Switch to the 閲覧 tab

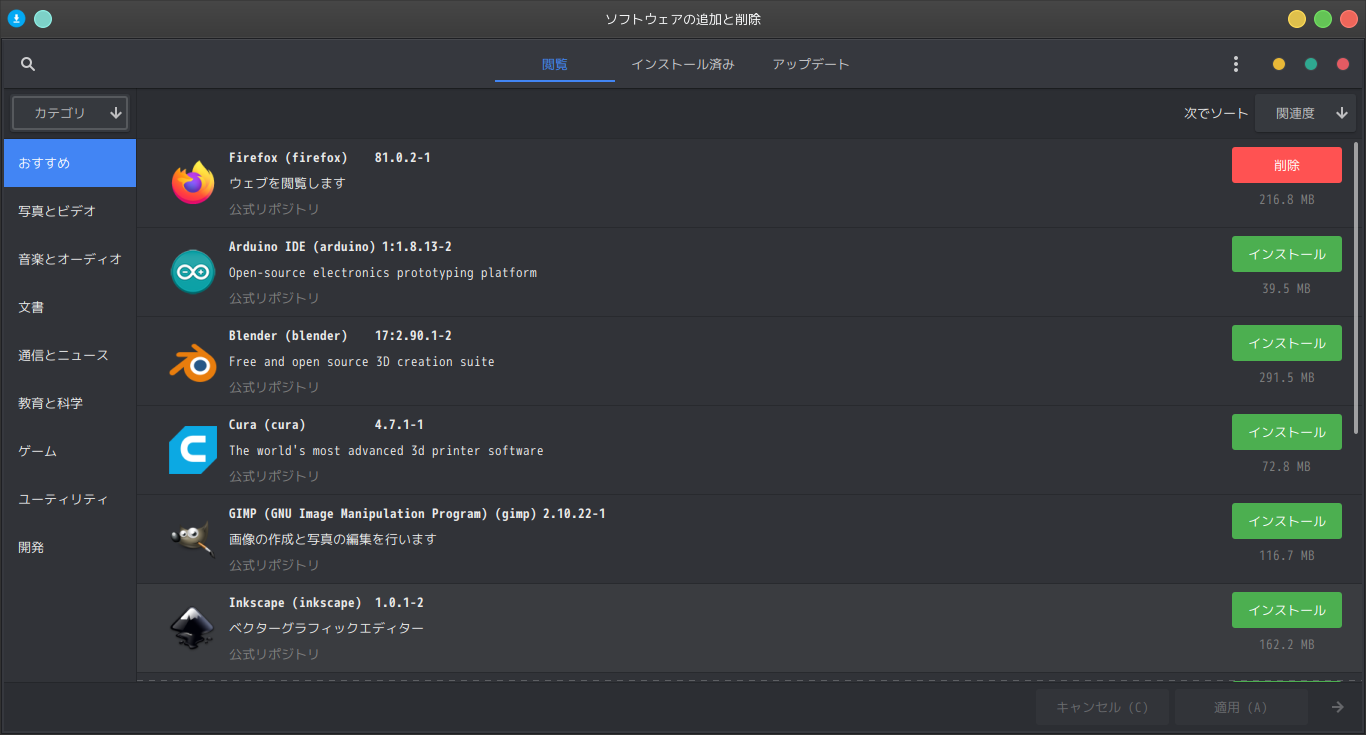coord(555,64)
